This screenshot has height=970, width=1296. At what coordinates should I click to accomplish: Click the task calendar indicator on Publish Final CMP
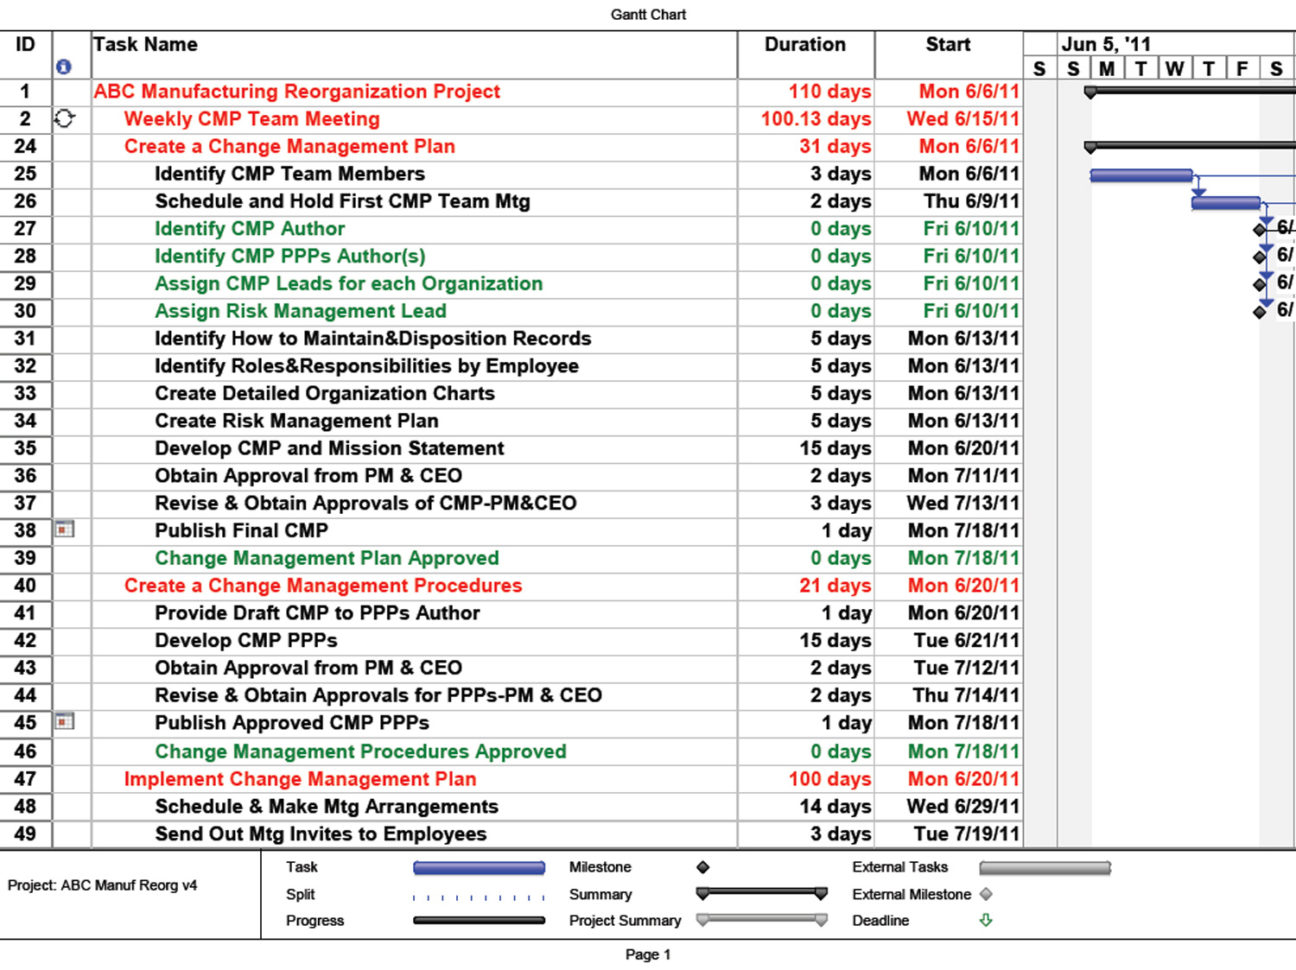pyautogui.click(x=65, y=530)
